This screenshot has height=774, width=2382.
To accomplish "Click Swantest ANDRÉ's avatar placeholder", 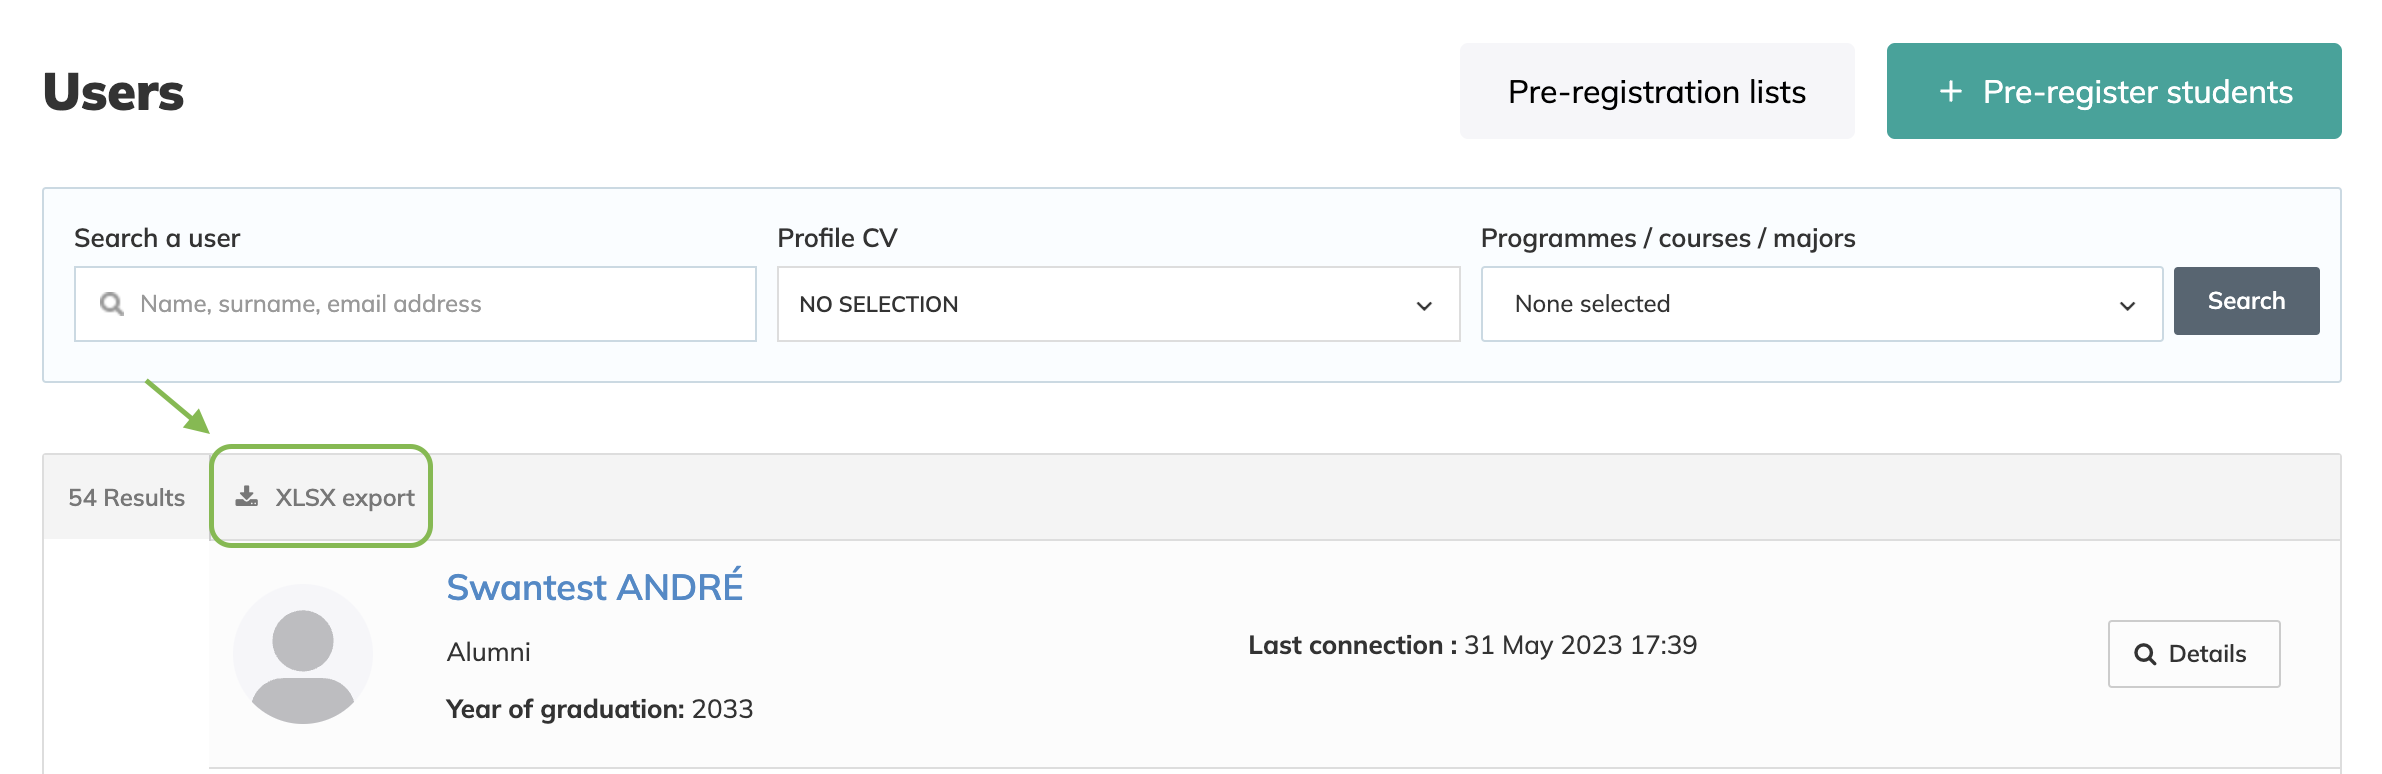I will 303,654.
